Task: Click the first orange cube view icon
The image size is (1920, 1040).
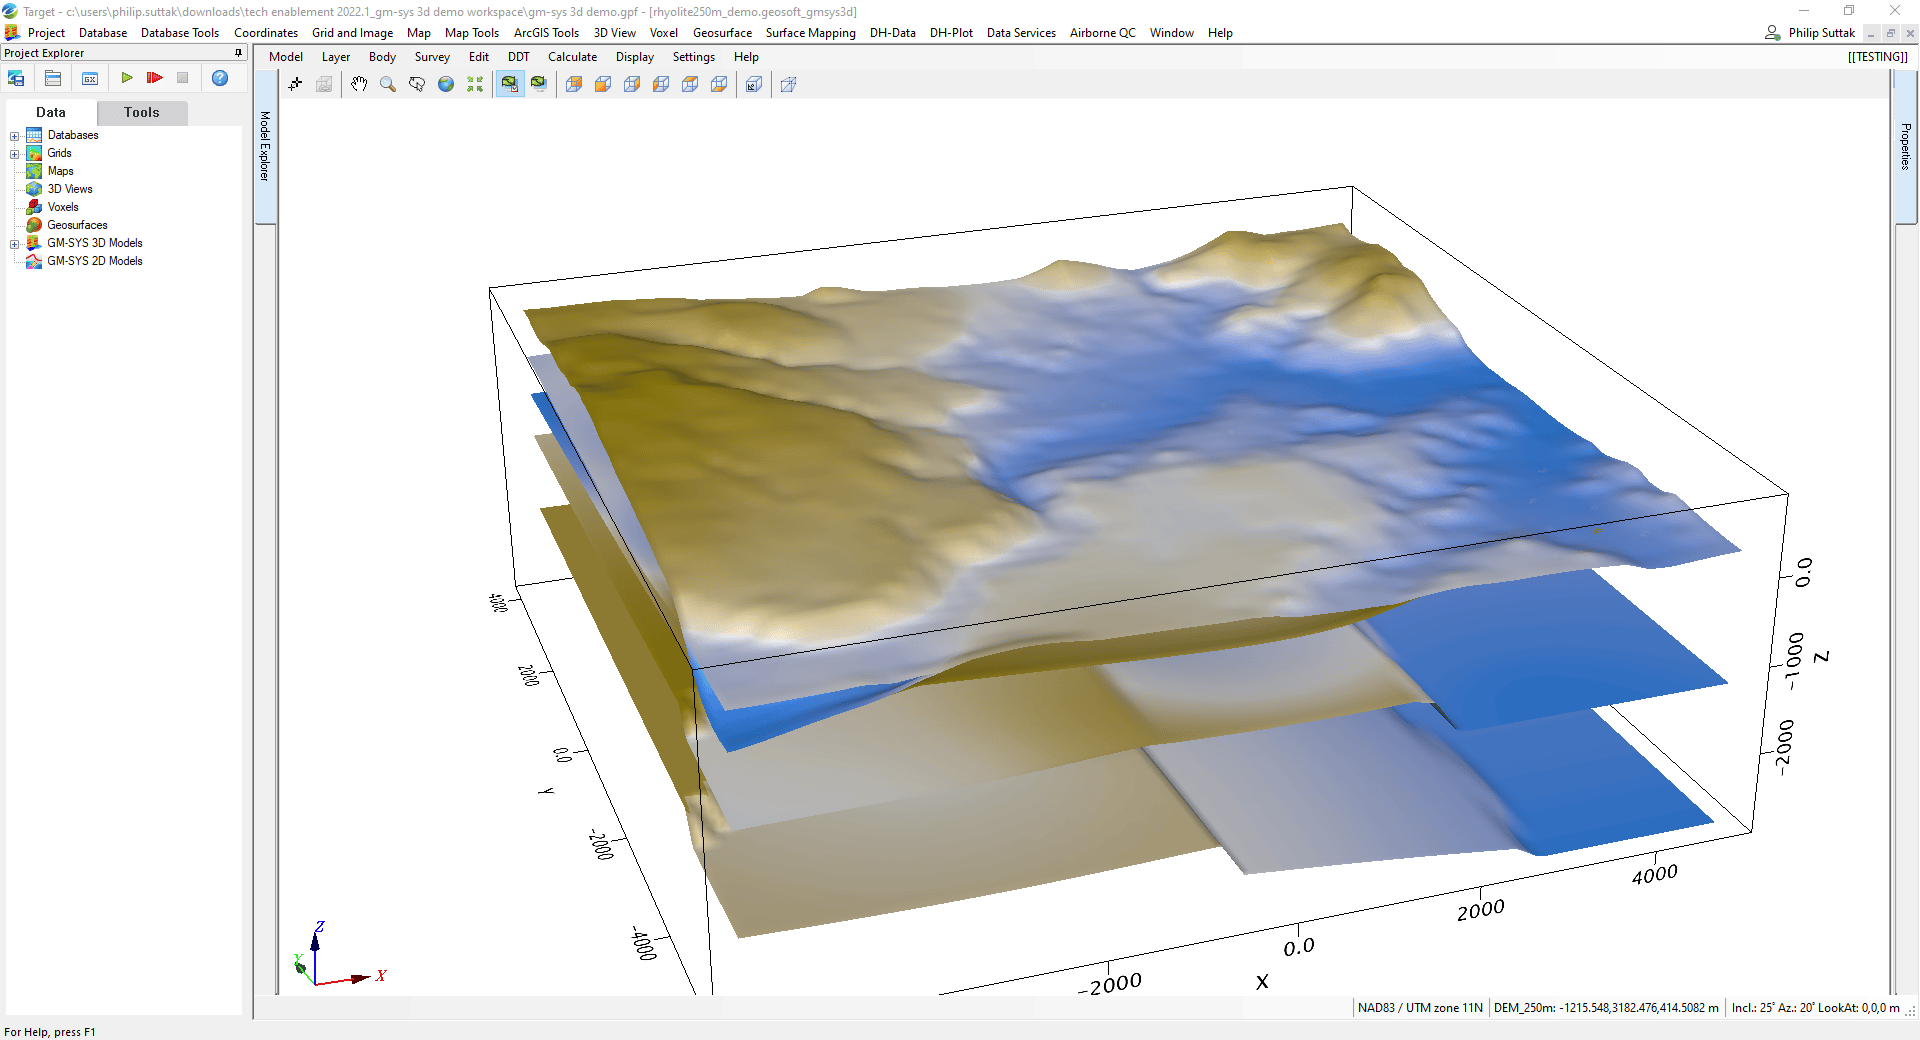Action: (574, 84)
